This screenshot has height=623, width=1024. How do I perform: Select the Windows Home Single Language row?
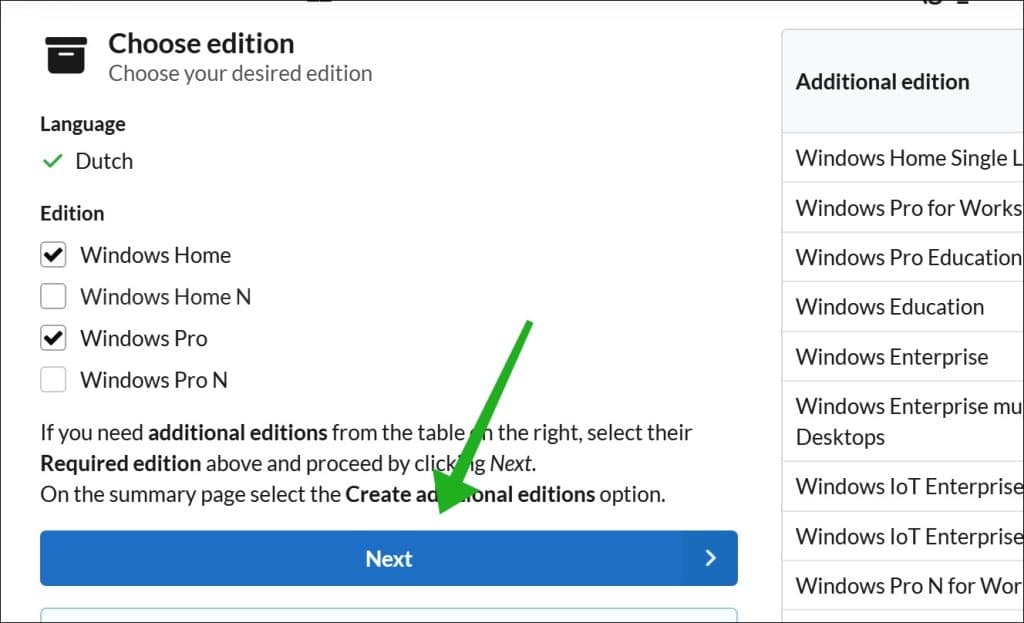[x=903, y=157]
